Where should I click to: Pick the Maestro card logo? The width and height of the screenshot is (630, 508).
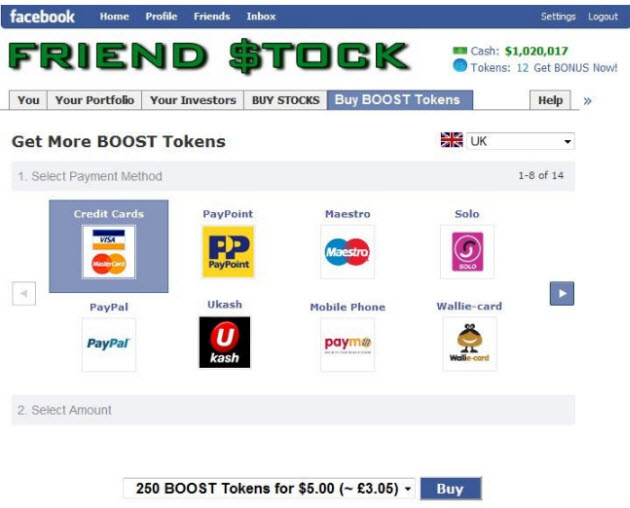pyautogui.click(x=348, y=252)
